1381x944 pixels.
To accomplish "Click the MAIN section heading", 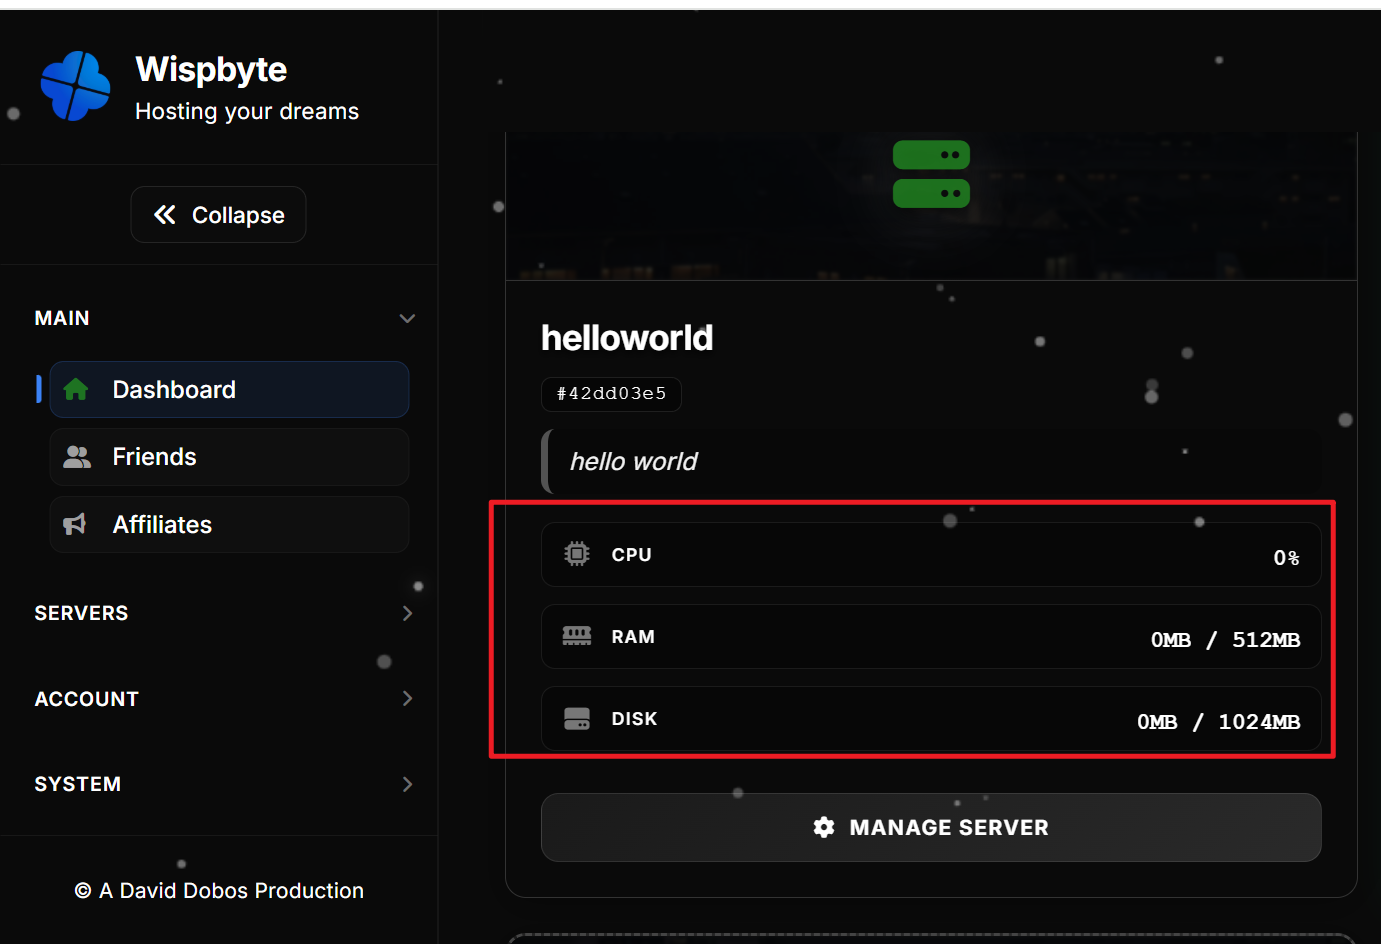I will point(62,318).
